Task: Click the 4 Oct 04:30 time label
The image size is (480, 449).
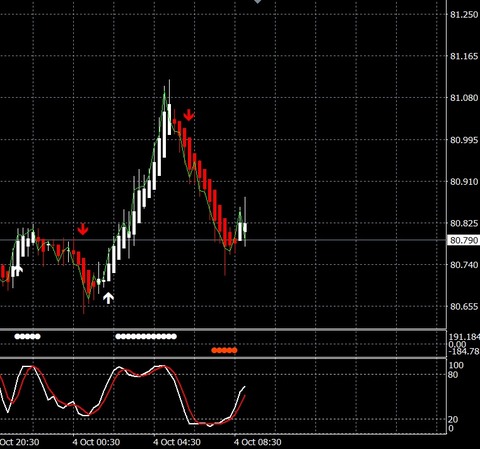Action: click(177, 442)
